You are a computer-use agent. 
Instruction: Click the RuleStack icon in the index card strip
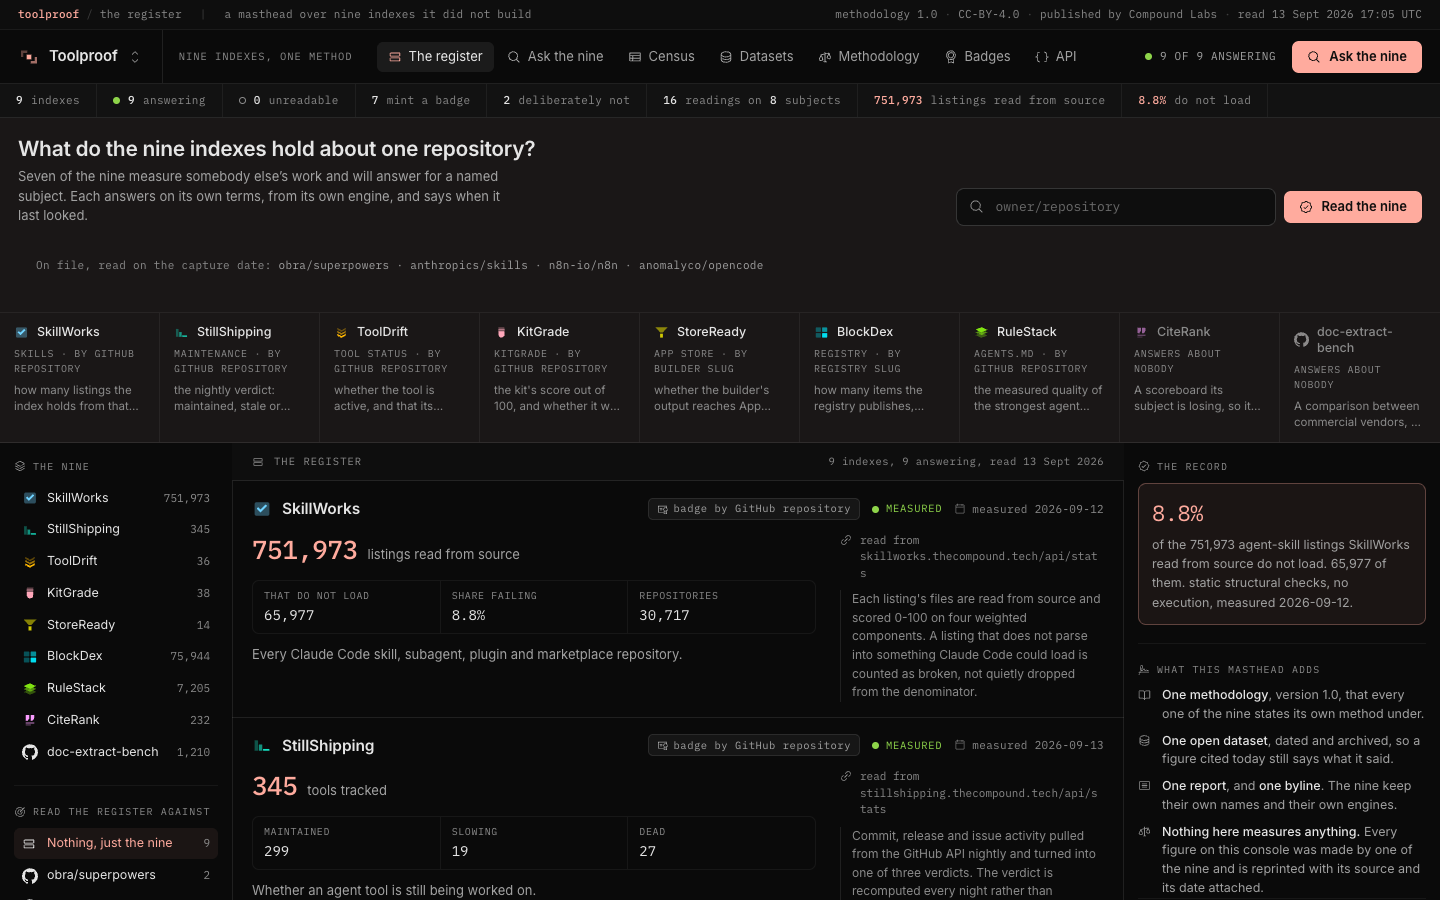pyautogui.click(x=981, y=332)
